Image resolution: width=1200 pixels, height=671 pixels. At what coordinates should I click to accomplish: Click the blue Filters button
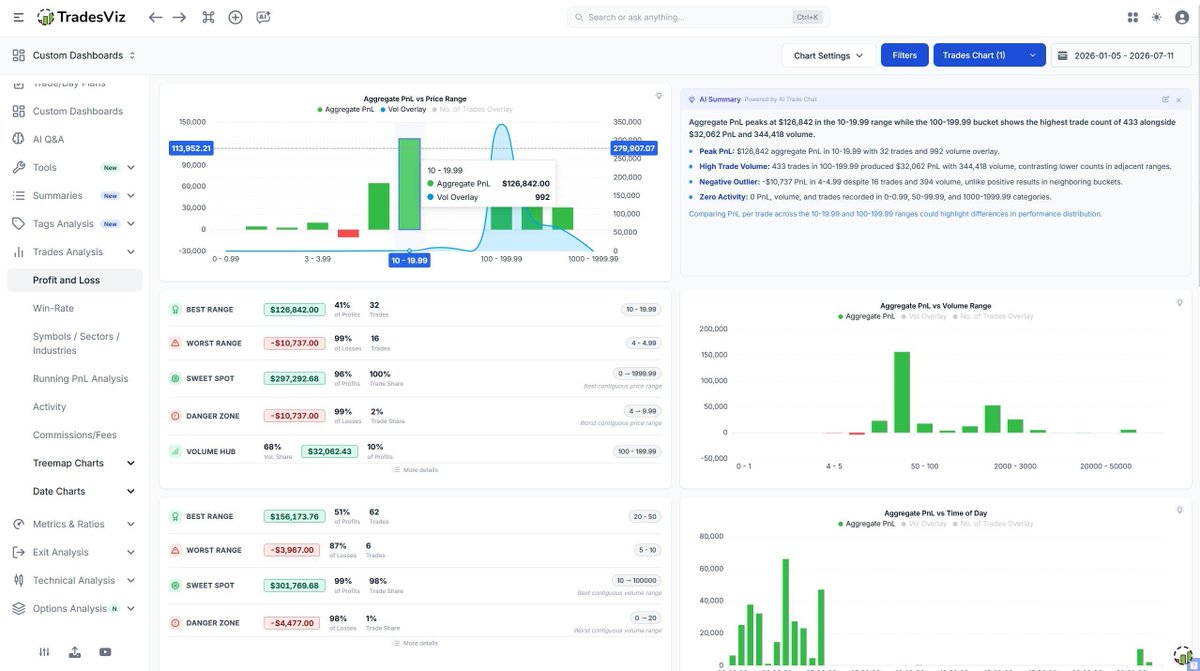coord(904,56)
